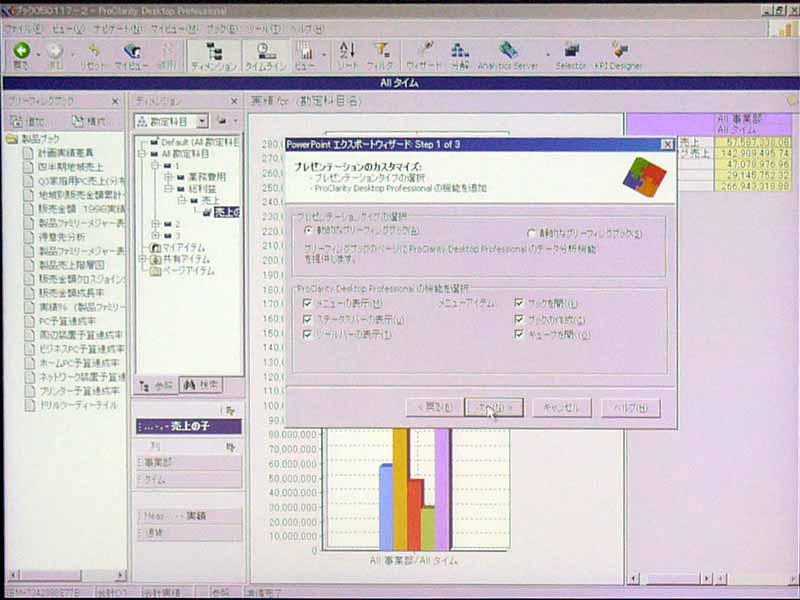Expand the 共有アイテム tree node

143,260
